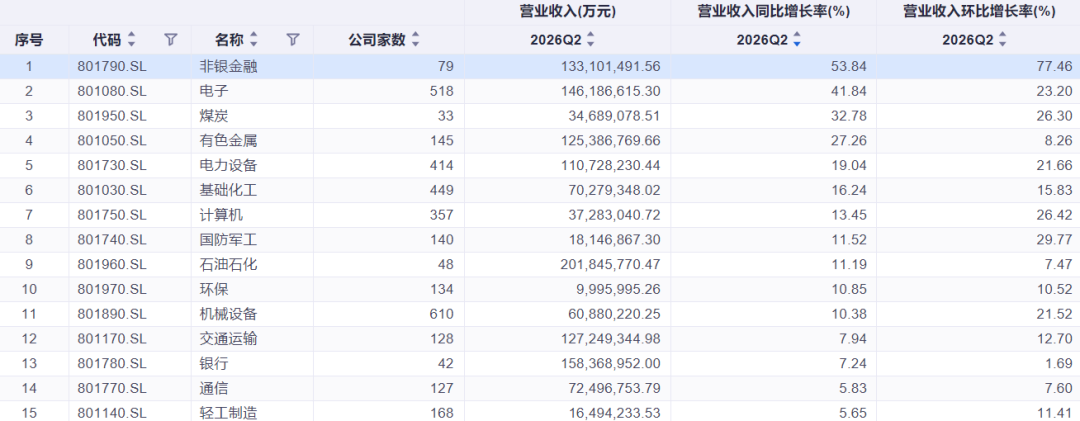This screenshot has width=1080, height=421.
Task: Click the 营业收入(万元) group header
Action: coord(568,11)
